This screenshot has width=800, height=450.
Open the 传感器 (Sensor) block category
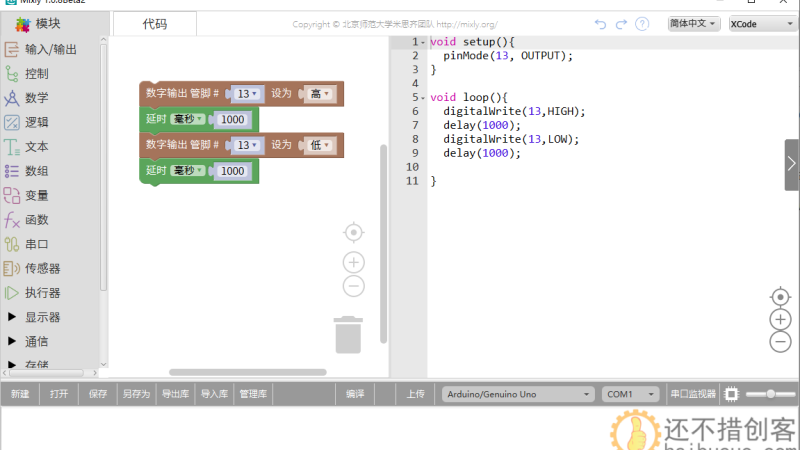[42, 268]
